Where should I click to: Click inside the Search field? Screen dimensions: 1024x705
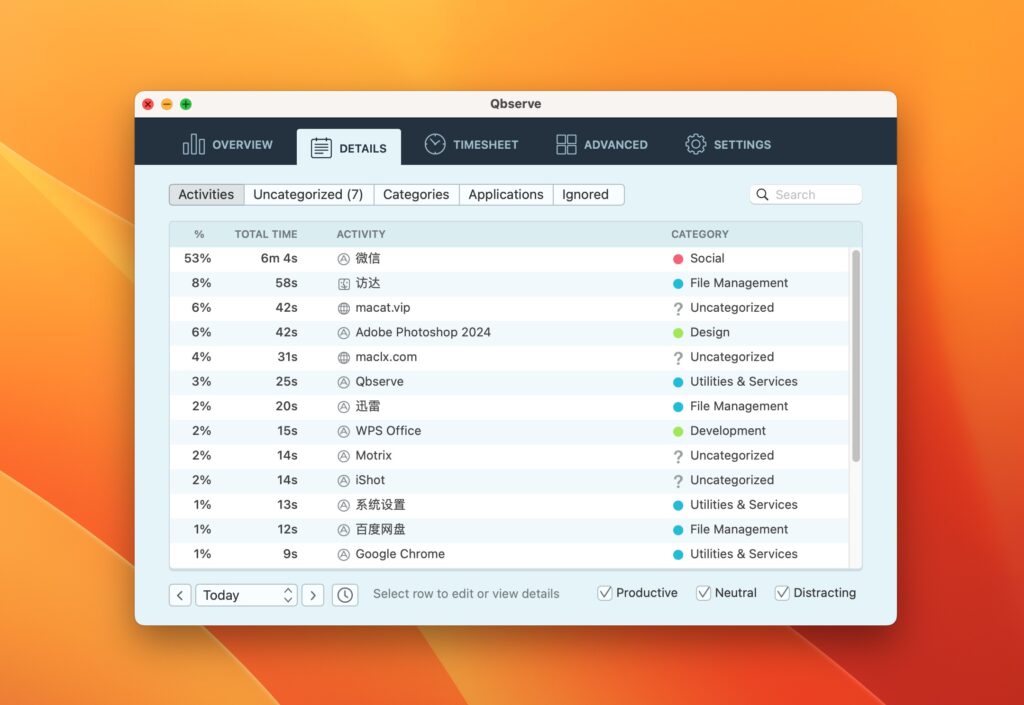(x=810, y=194)
